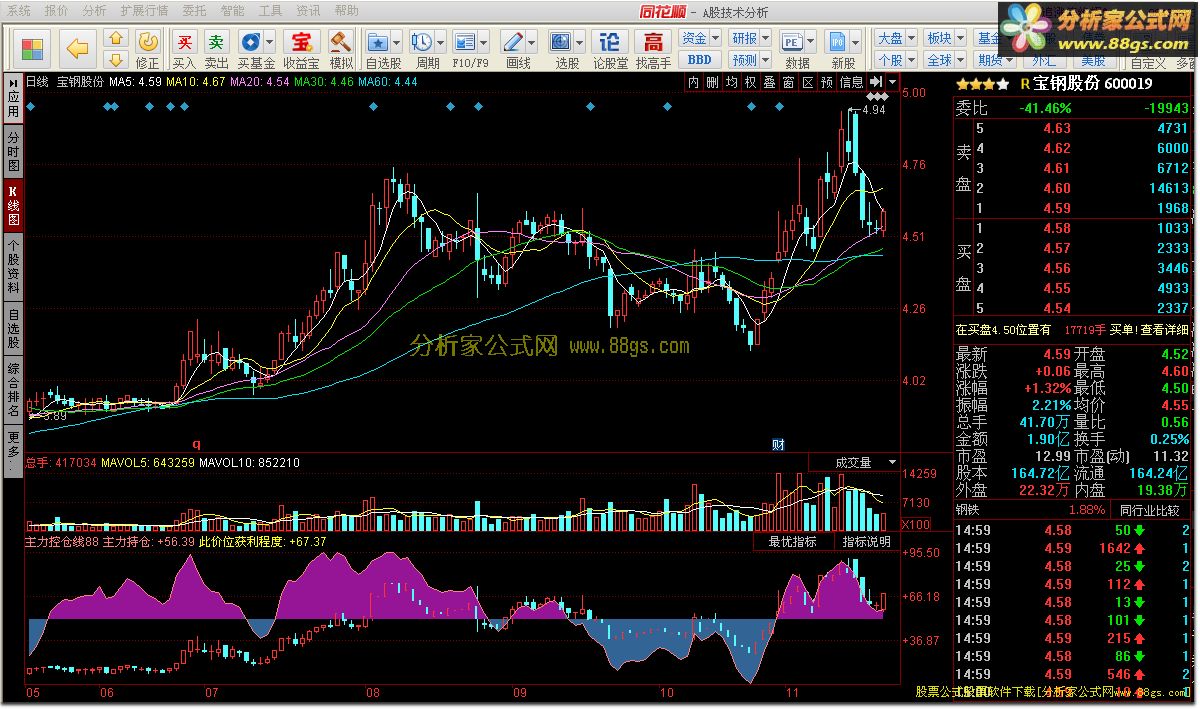Expand the dropdown arrow after the 信息 toggle
The width and height of the screenshot is (1200, 709).
point(892,82)
